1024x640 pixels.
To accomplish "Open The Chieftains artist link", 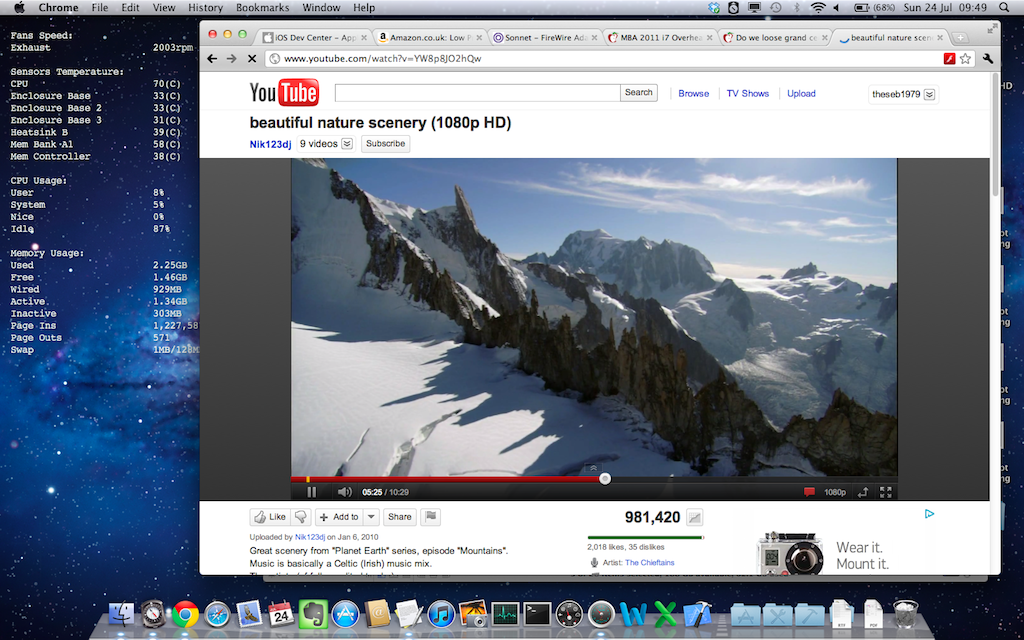I will 650,562.
